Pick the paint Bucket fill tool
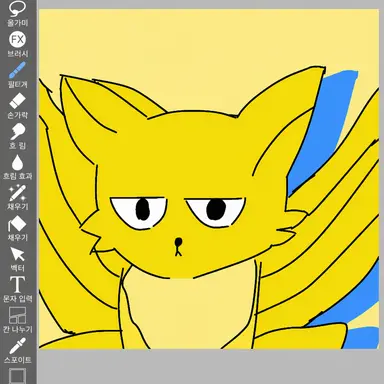The width and height of the screenshot is (384, 384). coord(17,224)
